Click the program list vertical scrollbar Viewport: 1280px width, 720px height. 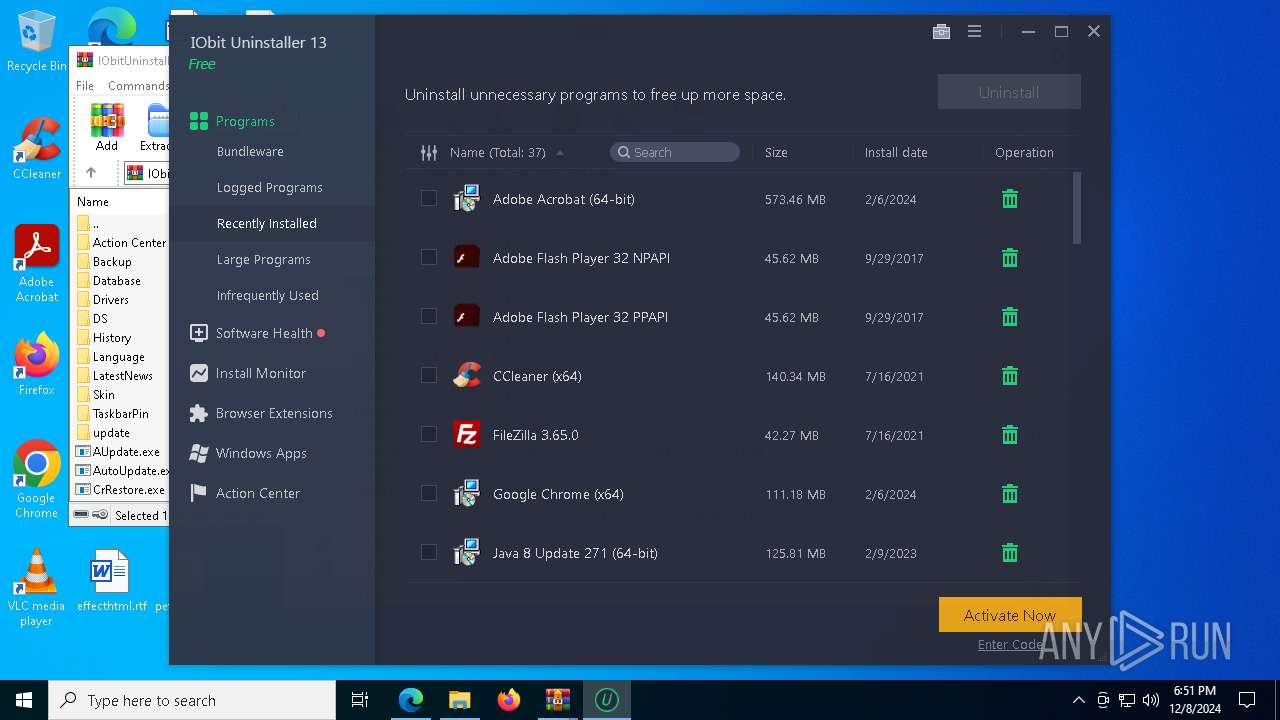pos(1077,208)
